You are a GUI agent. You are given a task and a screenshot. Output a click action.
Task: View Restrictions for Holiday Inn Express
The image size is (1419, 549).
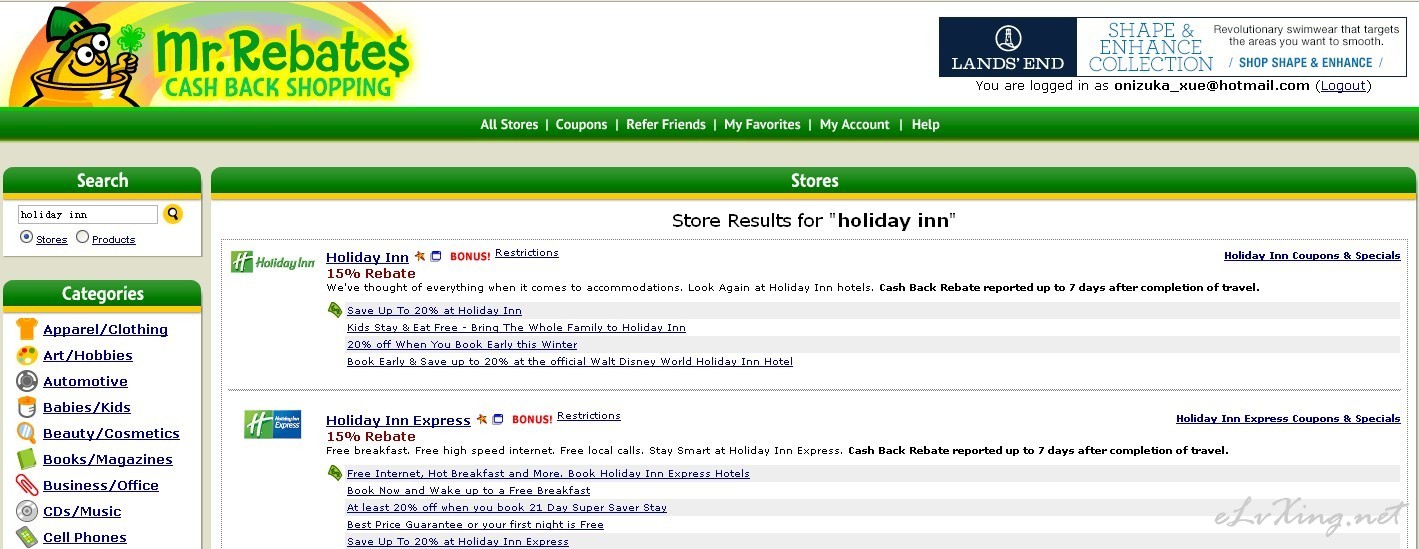(x=588, y=416)
